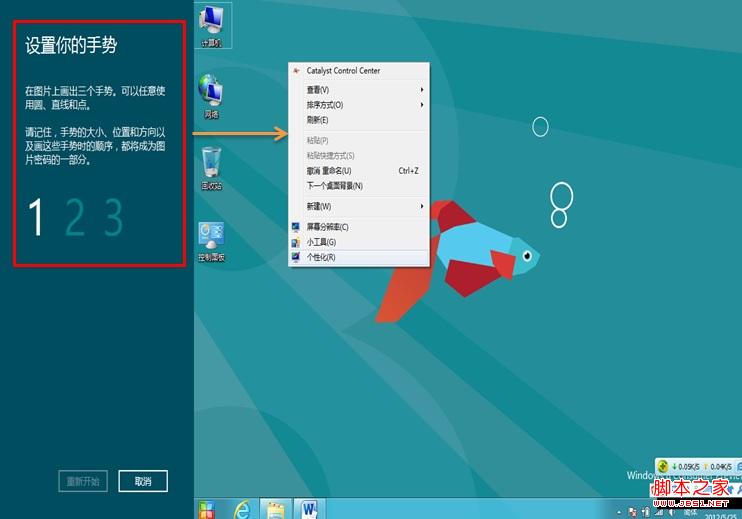This screenshot has width=742, height=519.
Task: Open the 计算机 (Computer) desktop icon
Action: (x=212, y=23)
